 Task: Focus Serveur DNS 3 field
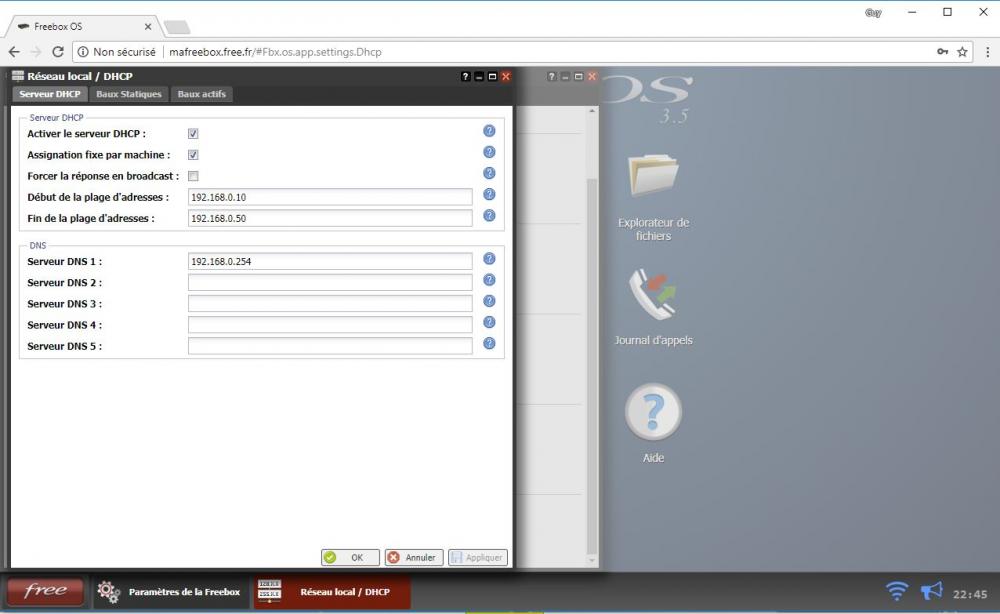pyautogui.click(x=330, y=303)
